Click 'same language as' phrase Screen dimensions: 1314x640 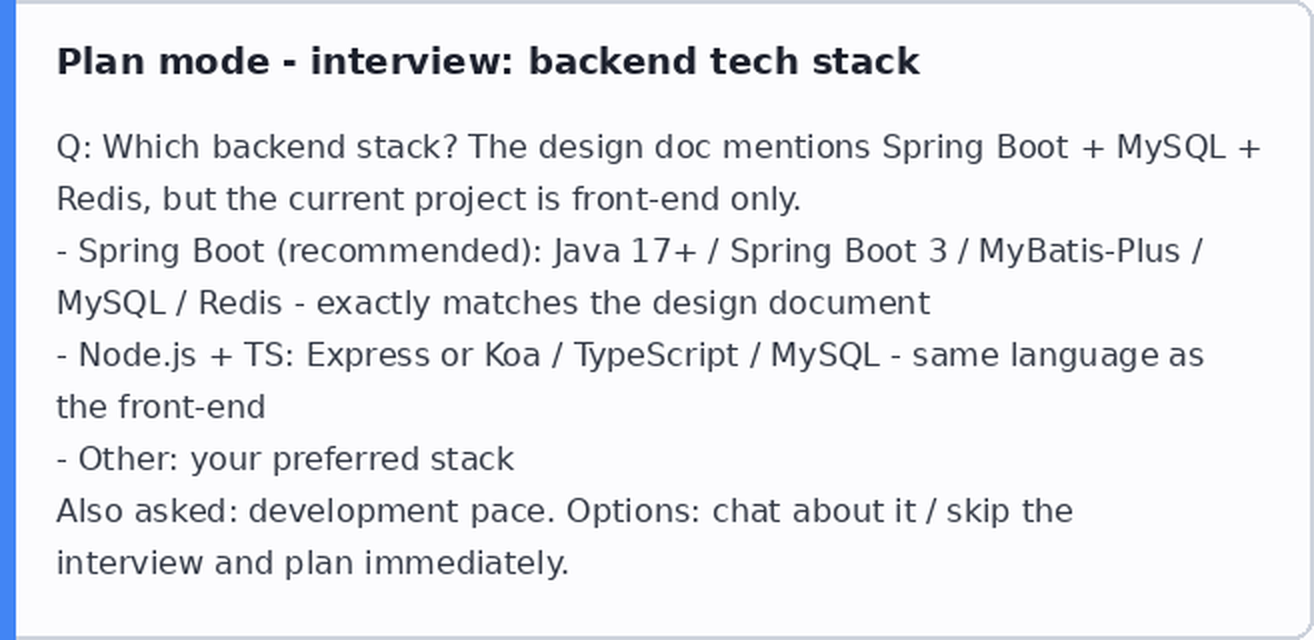tap(1058, 356)
